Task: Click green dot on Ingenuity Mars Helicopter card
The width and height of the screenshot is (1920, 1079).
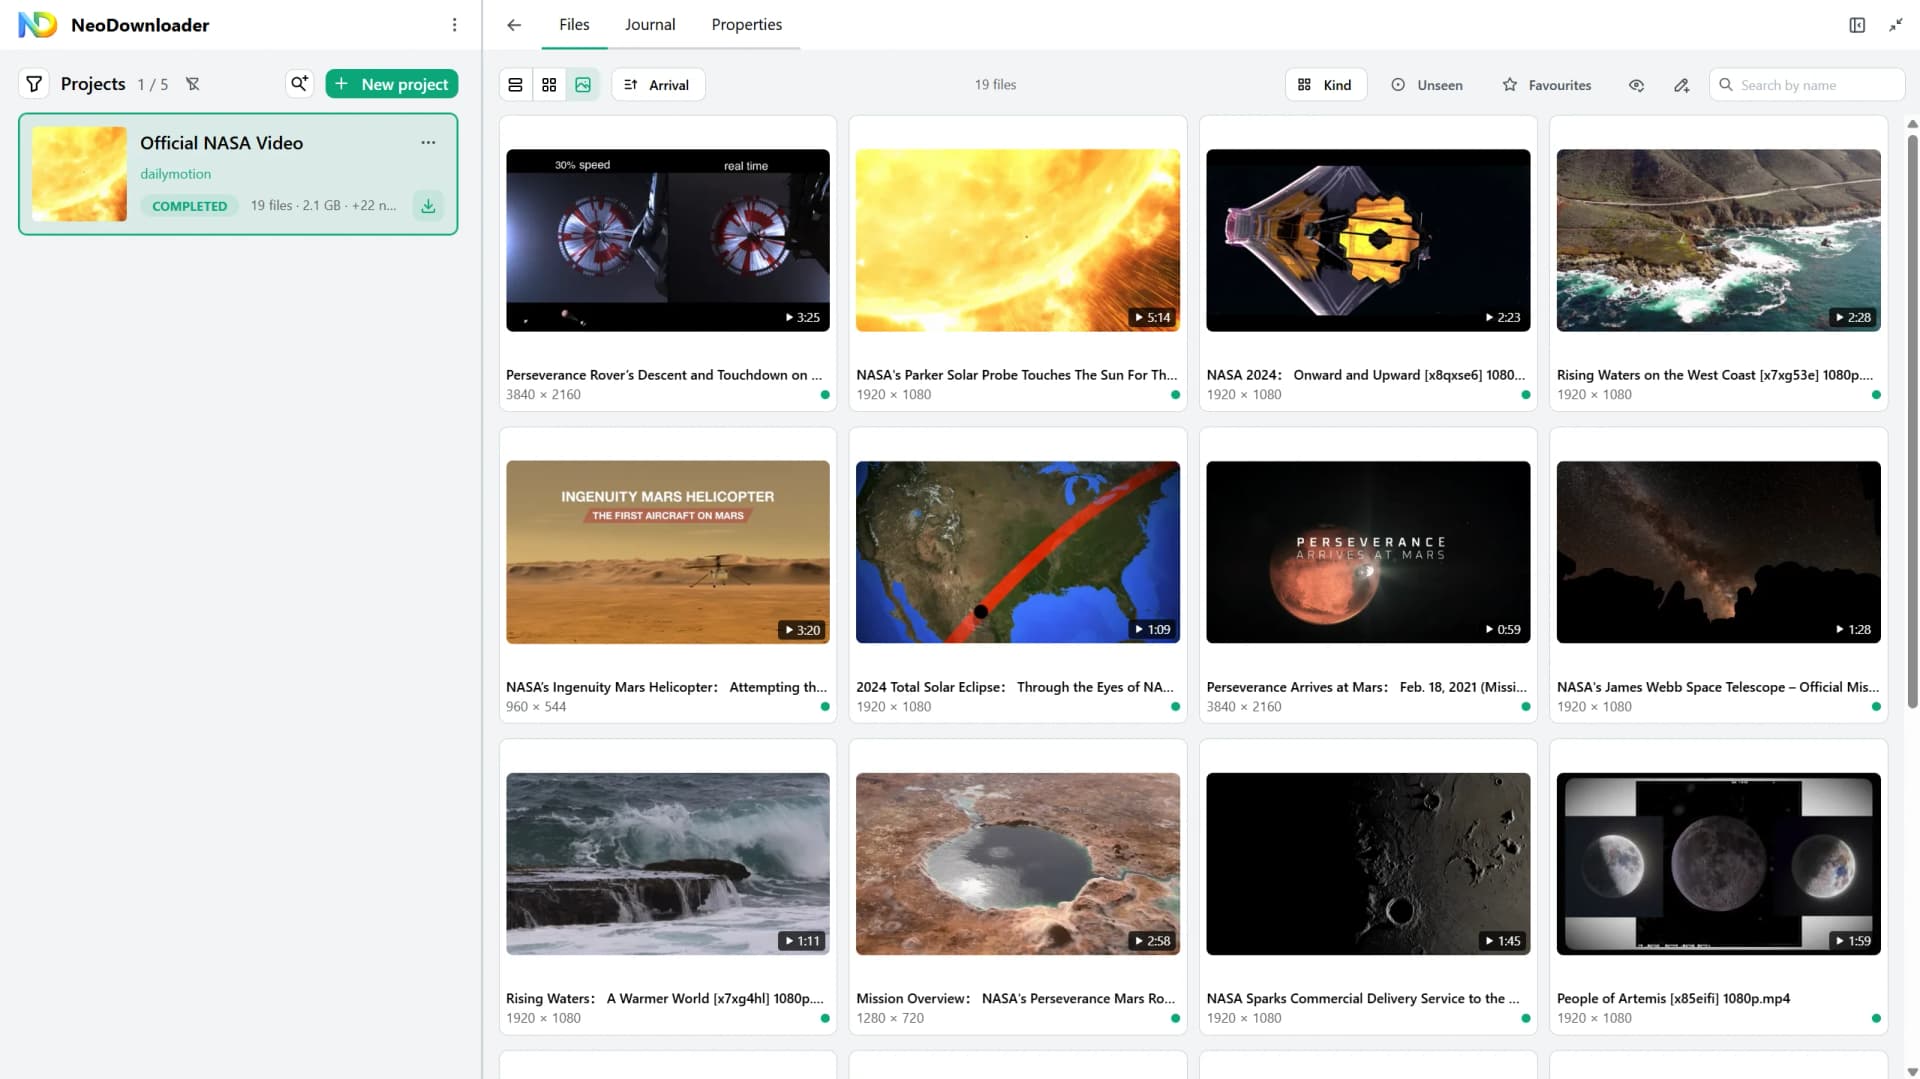Action: click(825, 707)
